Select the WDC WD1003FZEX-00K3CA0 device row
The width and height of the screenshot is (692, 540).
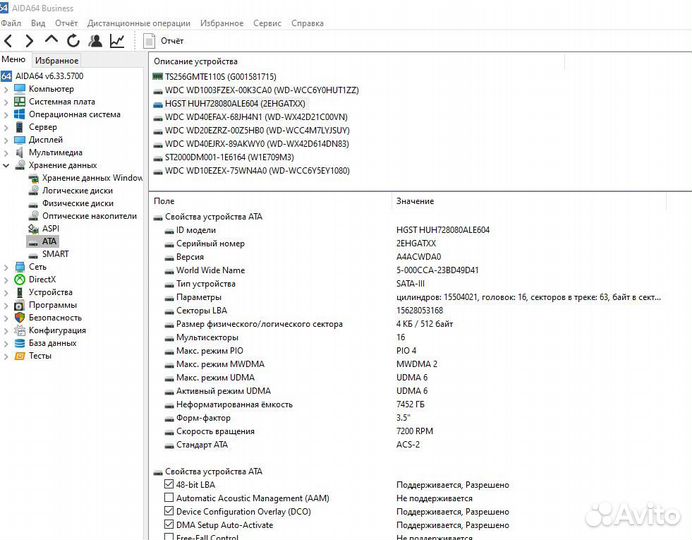[x=262, y=90]
